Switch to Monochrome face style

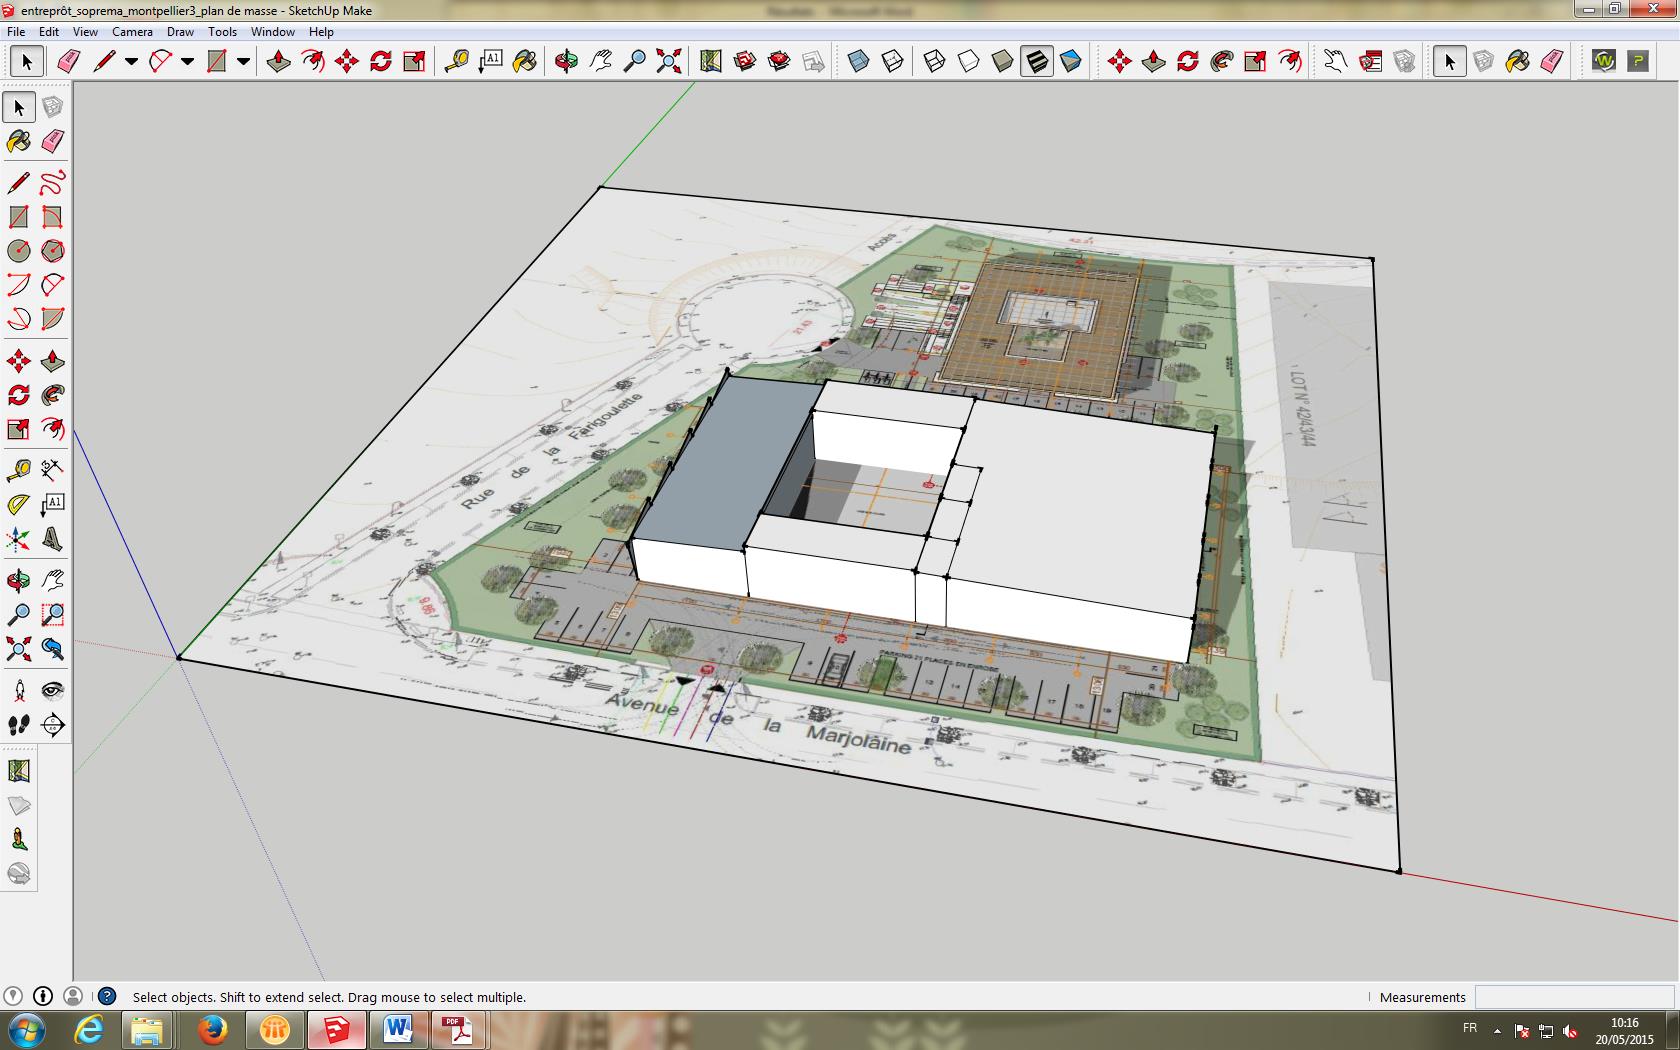1071,62
